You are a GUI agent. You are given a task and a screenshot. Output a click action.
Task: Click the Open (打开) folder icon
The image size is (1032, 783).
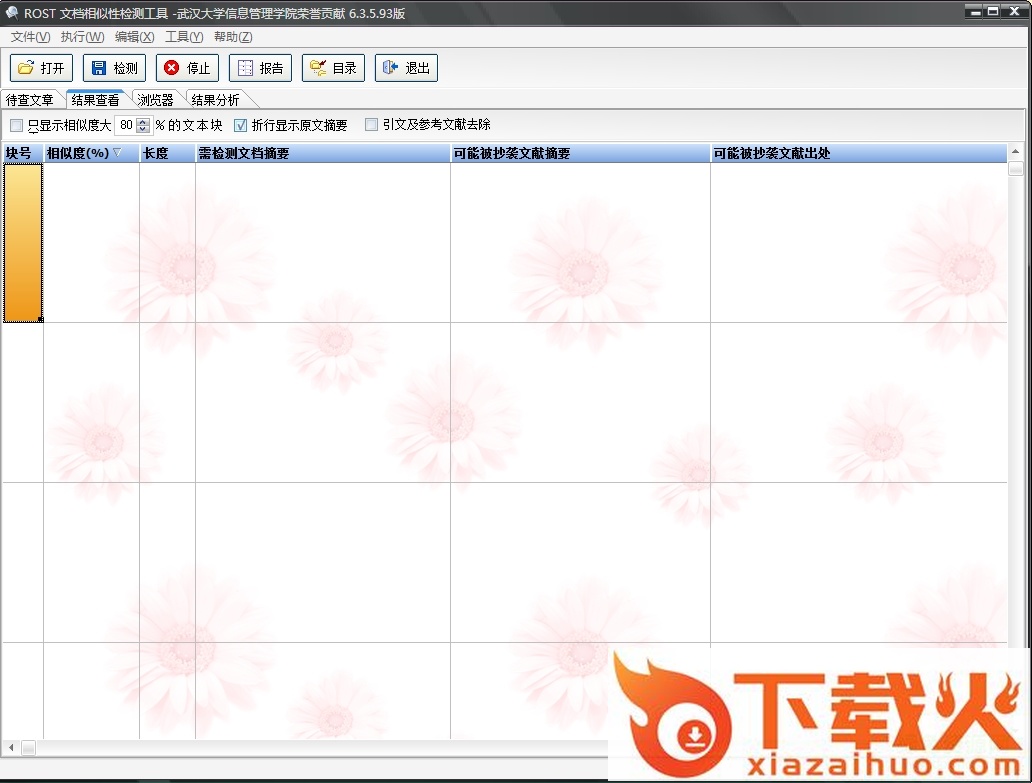(x=26, y=68)
